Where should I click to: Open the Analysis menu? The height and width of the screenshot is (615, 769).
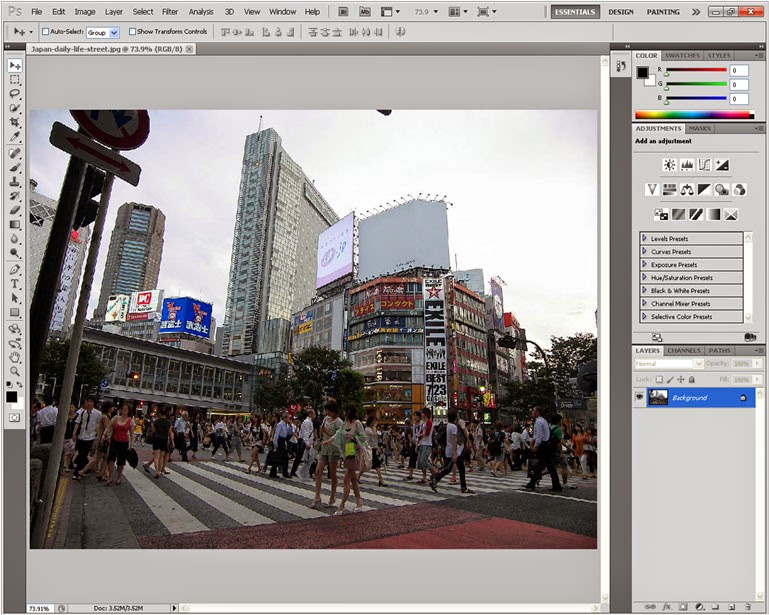coord(201,12)
